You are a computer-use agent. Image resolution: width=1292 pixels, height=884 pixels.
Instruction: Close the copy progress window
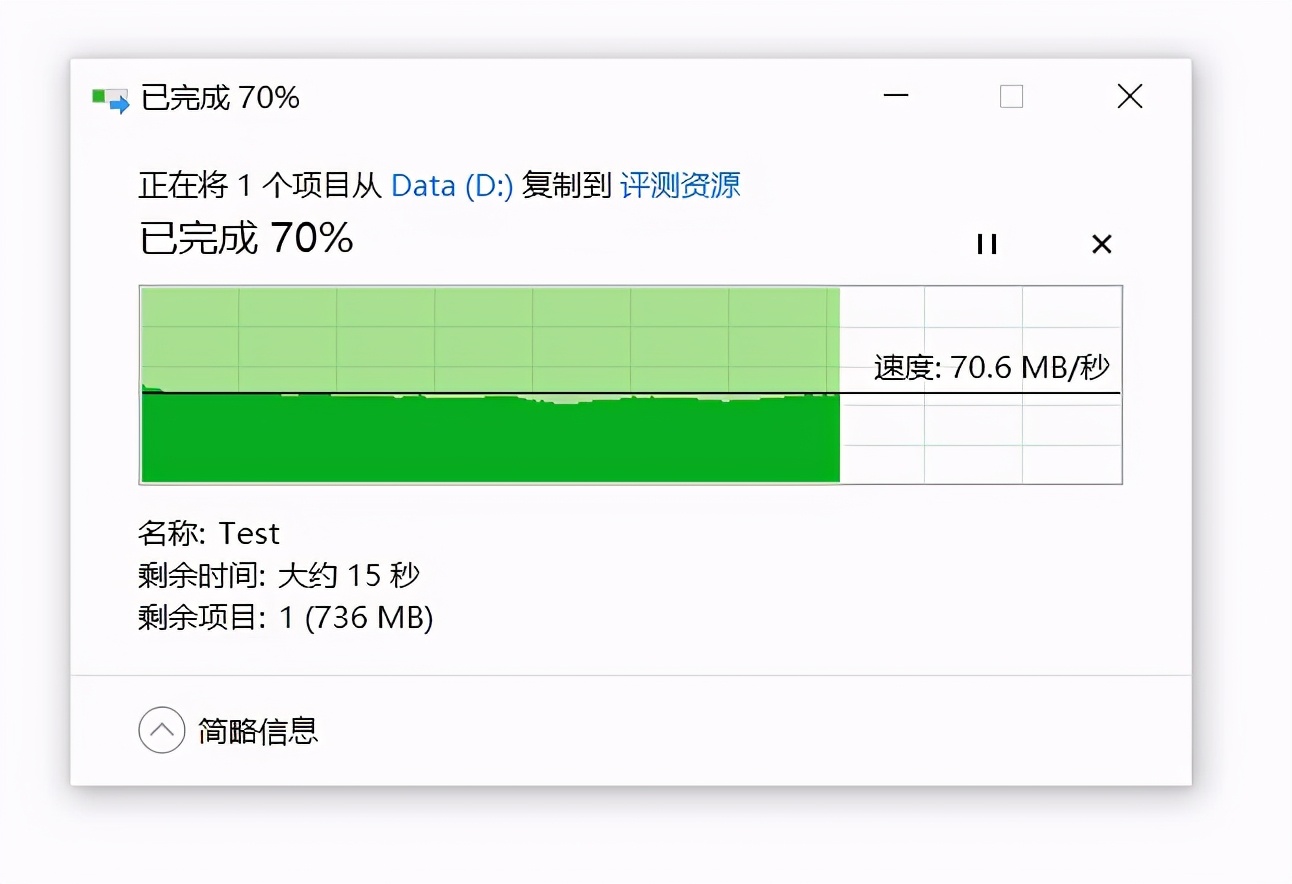(1129, 97)
